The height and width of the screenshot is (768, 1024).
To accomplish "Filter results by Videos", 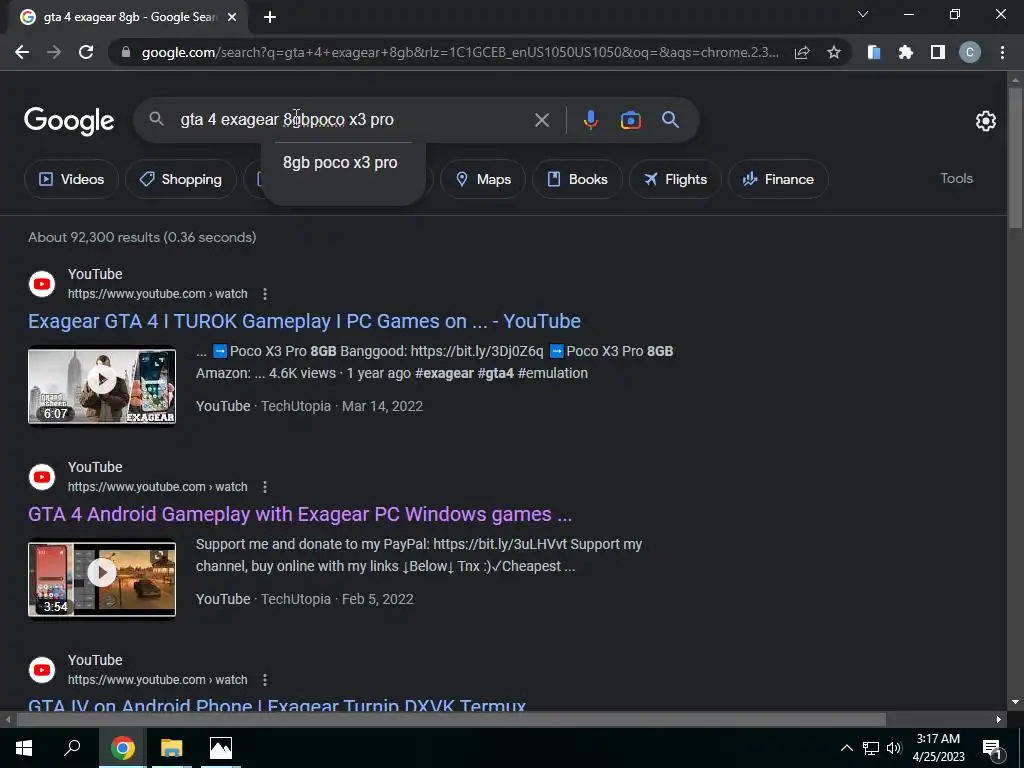I will [x=71, y=179].
